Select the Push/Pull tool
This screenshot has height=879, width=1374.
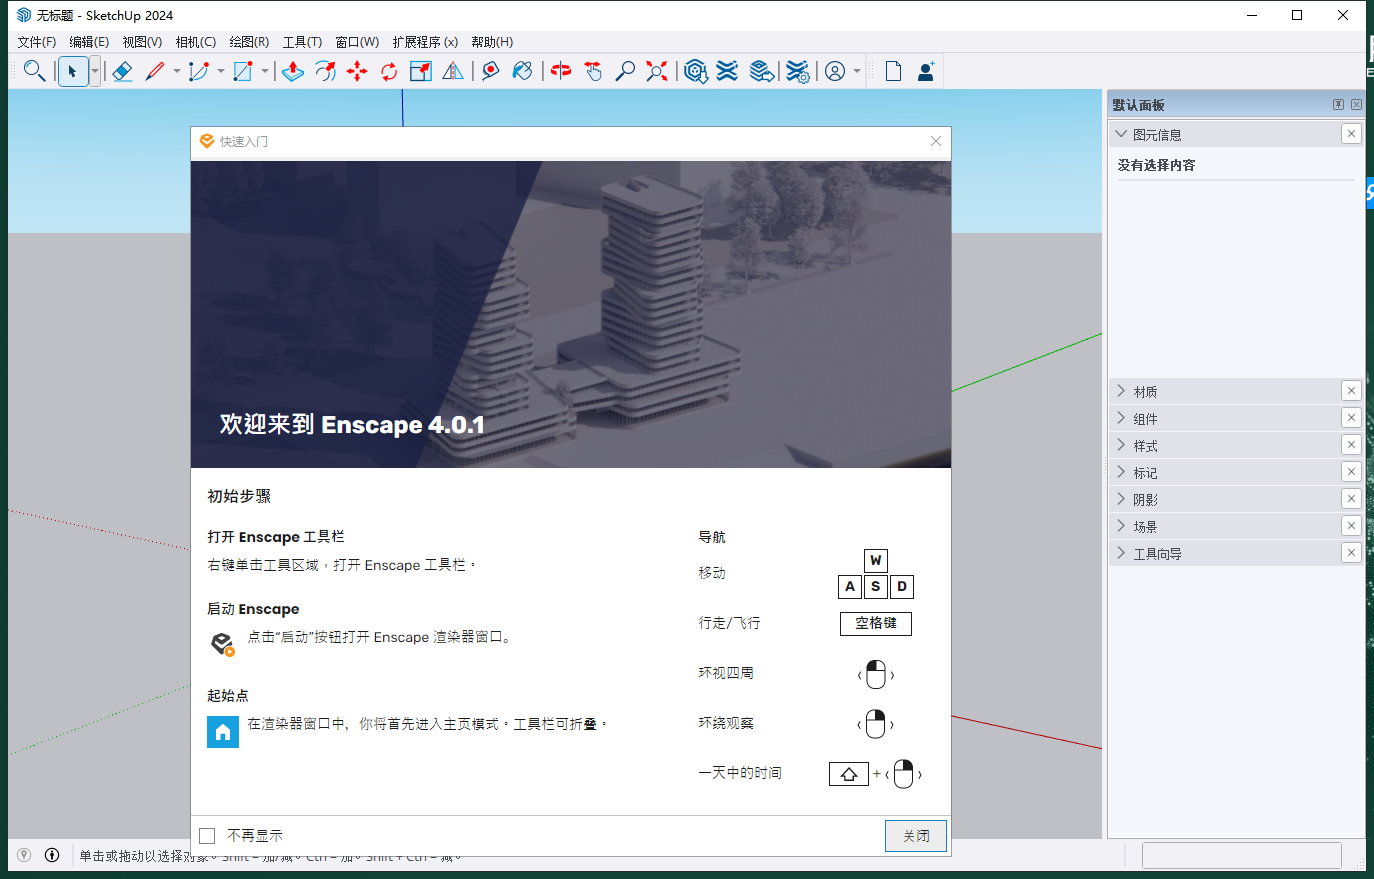coord(293,71)
